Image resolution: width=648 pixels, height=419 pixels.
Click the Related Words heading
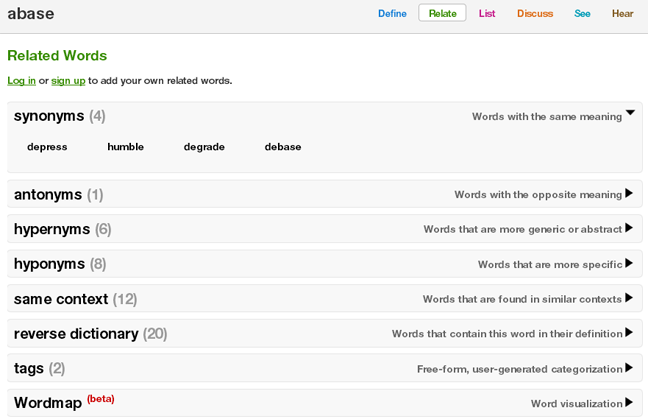(x=57, y=55)
